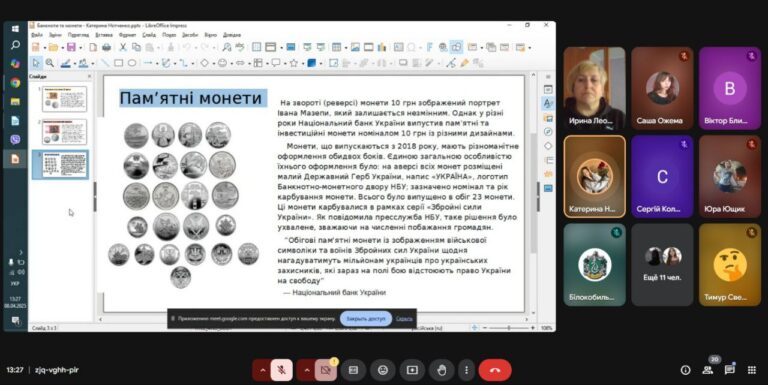
Task: Open camera options chevron in Meet
Action: pos(306,370)
